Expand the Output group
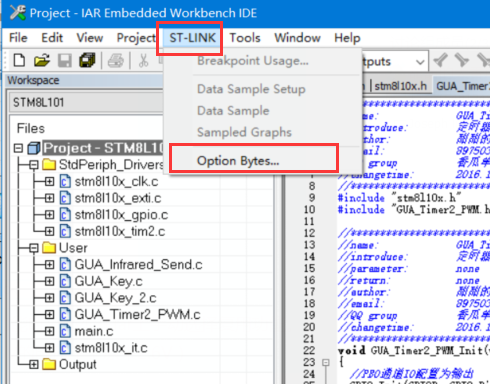Image resolution: width=490 pixels, height=384 pixels. 33,364
